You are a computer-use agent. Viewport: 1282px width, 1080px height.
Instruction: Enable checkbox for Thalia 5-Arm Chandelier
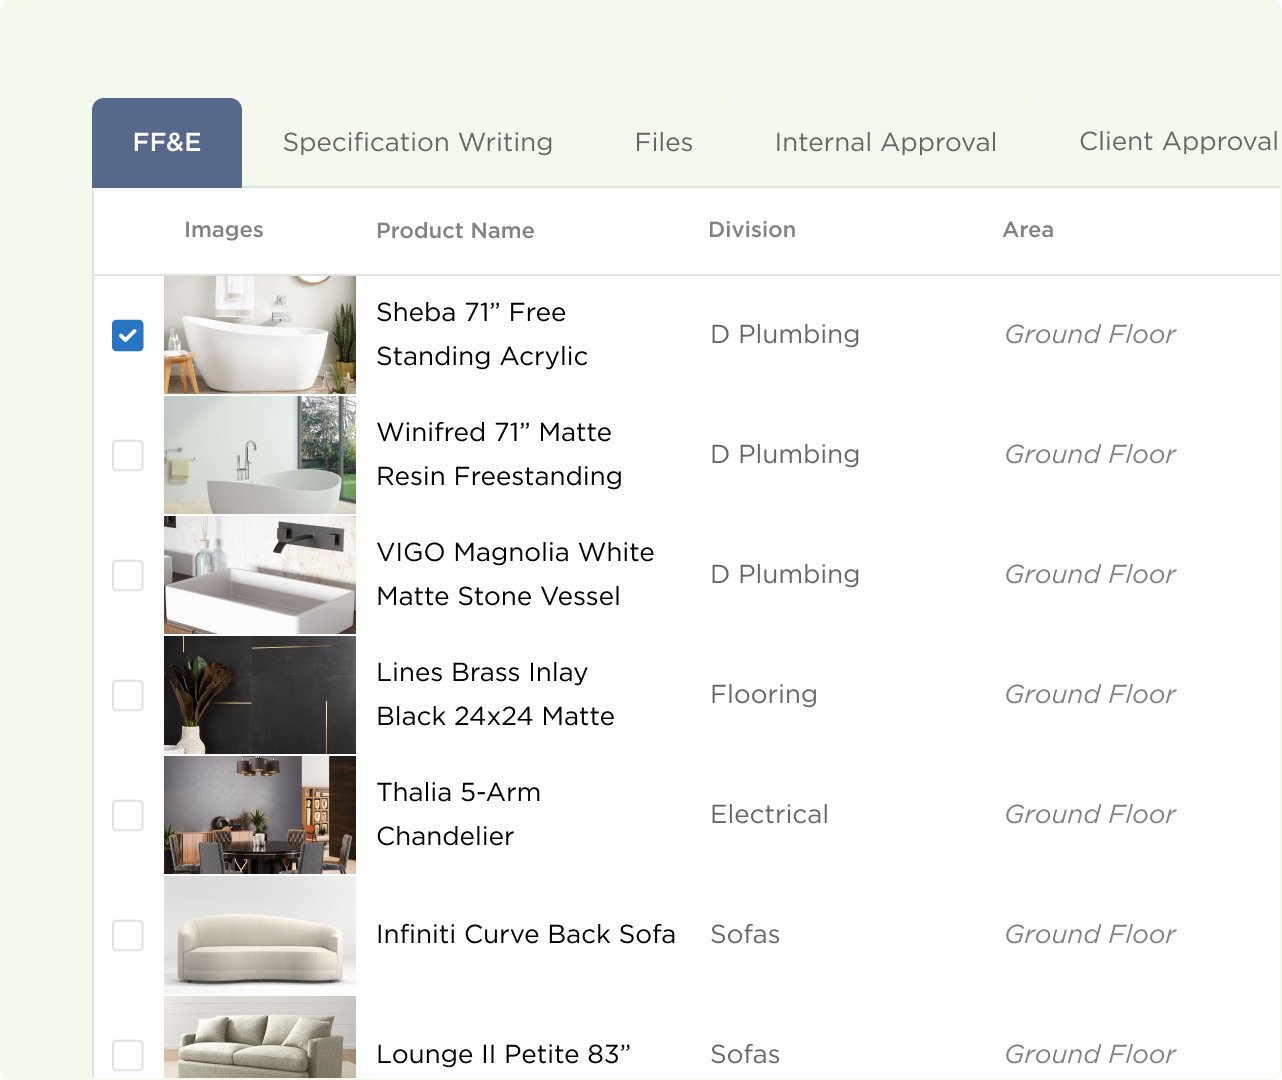pyautogui.click(x=128, y=816)
